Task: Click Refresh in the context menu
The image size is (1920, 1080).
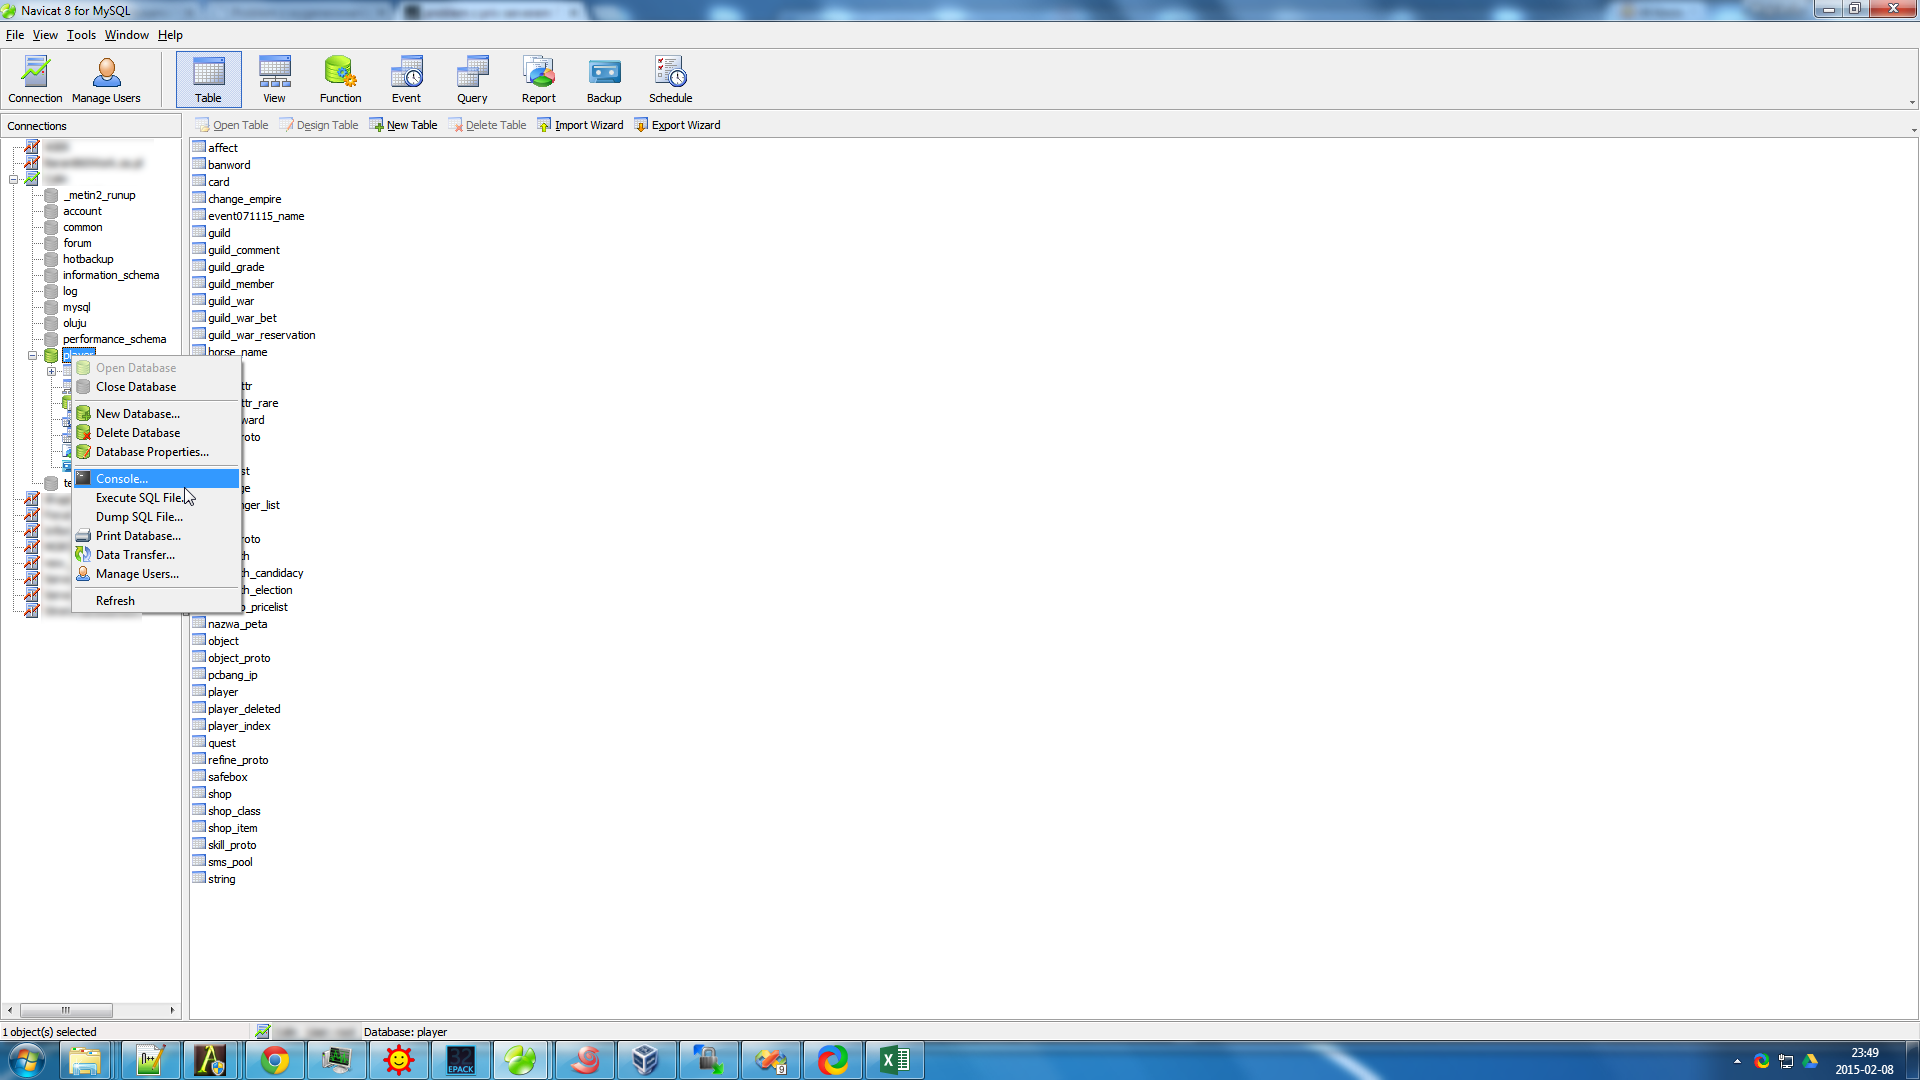Action: pos(157,601)
